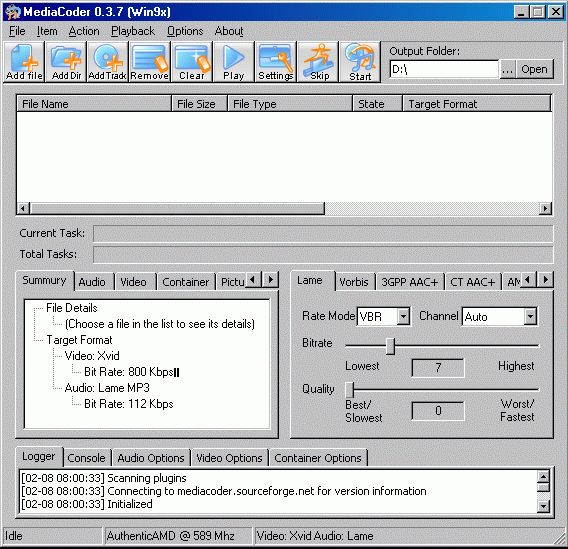The height and width of the screenshot is (549, 568).
Task: Click the File Type column header
Action: coord(290,104)
